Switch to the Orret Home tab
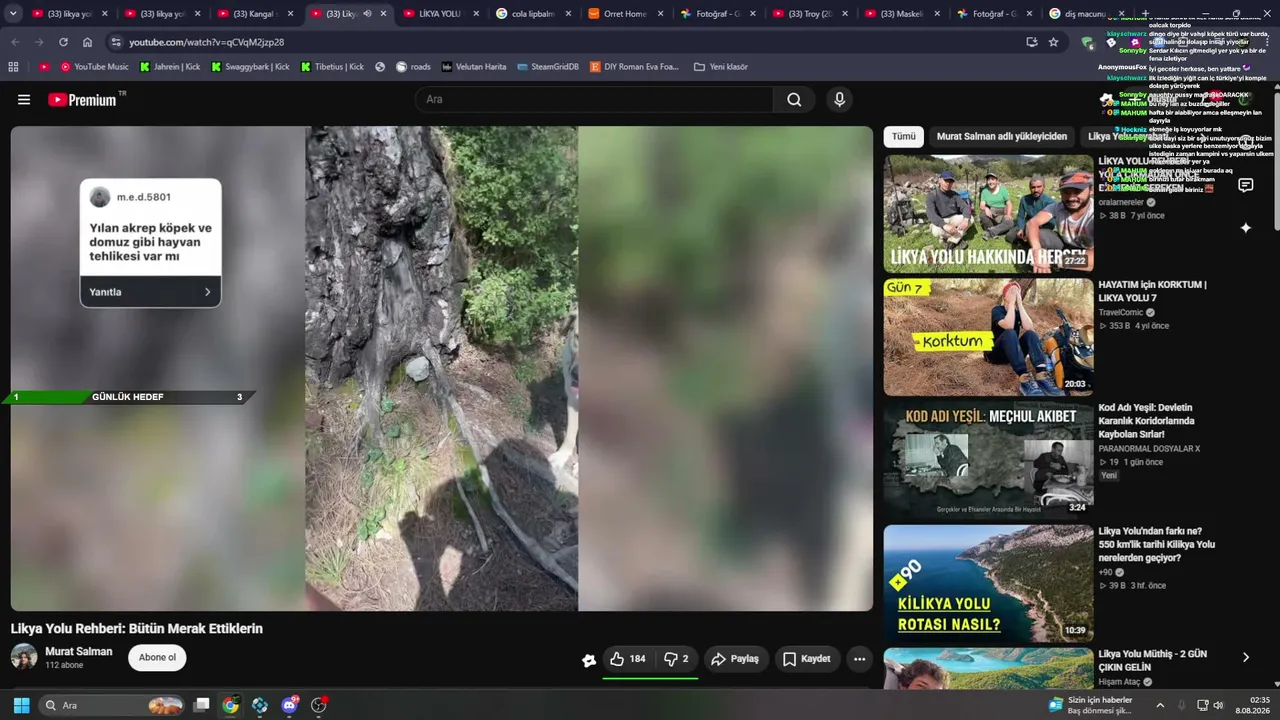Image resolution: width=1280 pixels, height=720 pixels. click(x=626, y=14)
